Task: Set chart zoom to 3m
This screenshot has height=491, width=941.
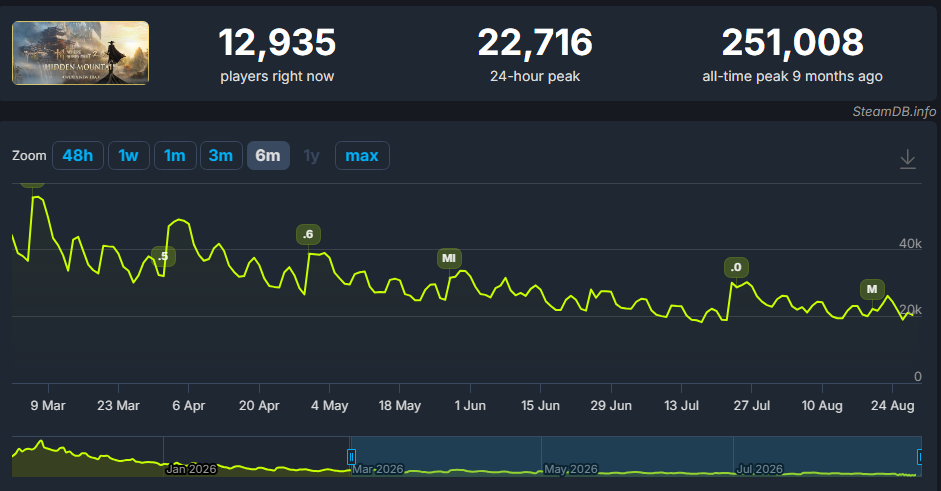Action: [221, 155]
